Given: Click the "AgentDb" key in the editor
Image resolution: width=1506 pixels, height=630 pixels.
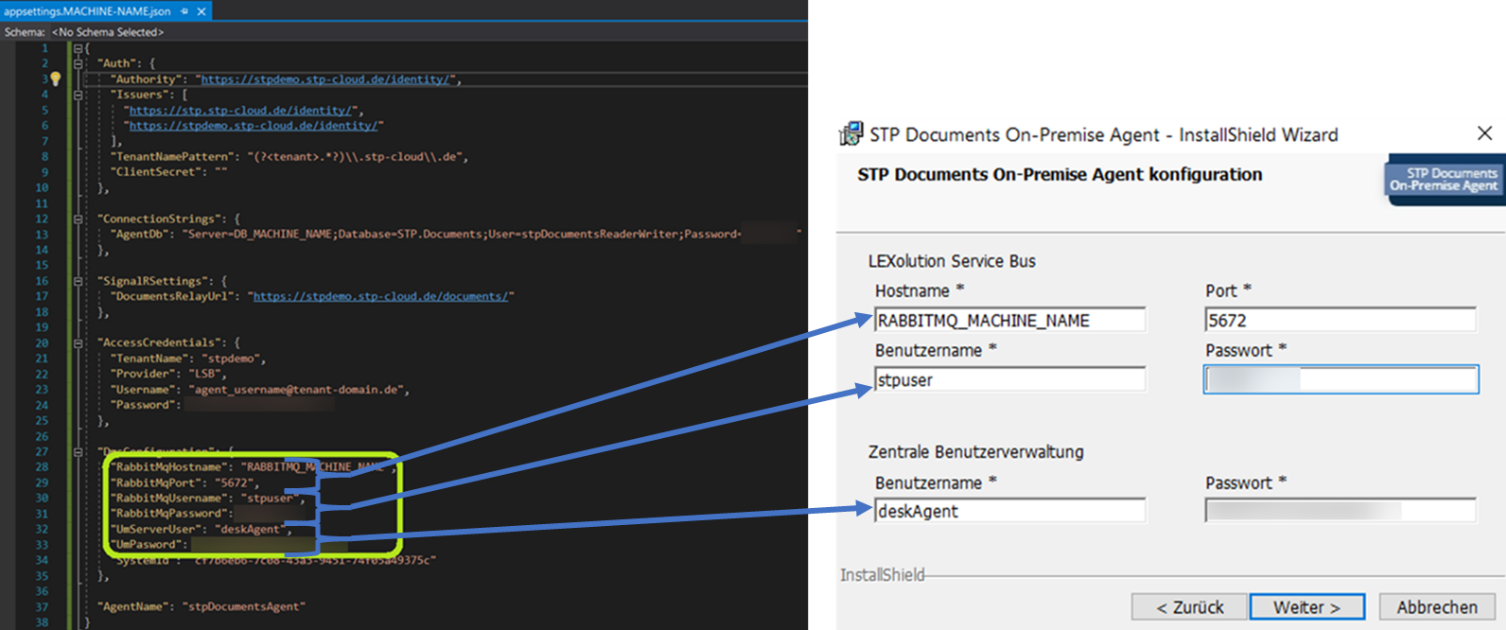Looking at the screenshot, I should click(140, 235).
